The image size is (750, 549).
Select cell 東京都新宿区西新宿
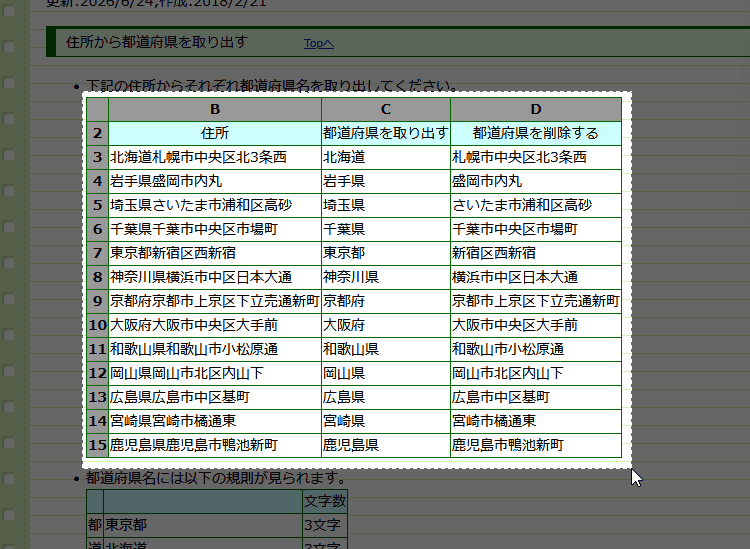pos(215,253)
